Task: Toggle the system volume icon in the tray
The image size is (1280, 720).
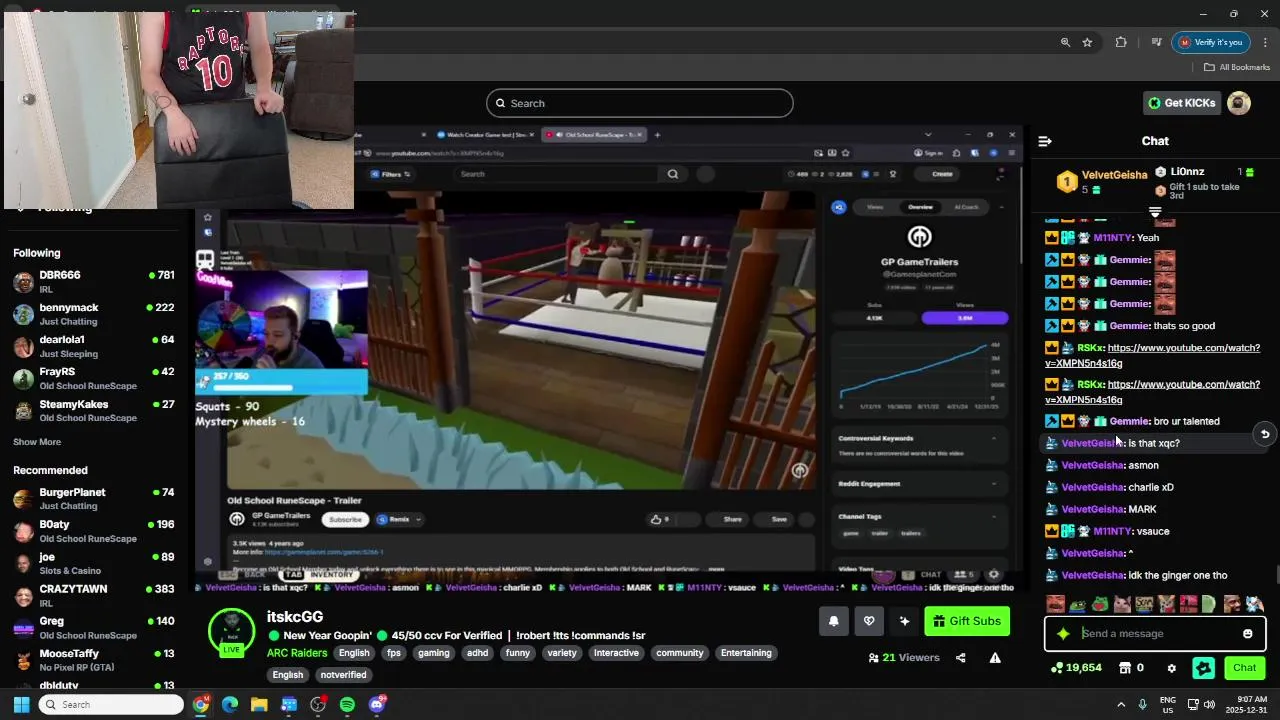Action: pos(1209,705)
